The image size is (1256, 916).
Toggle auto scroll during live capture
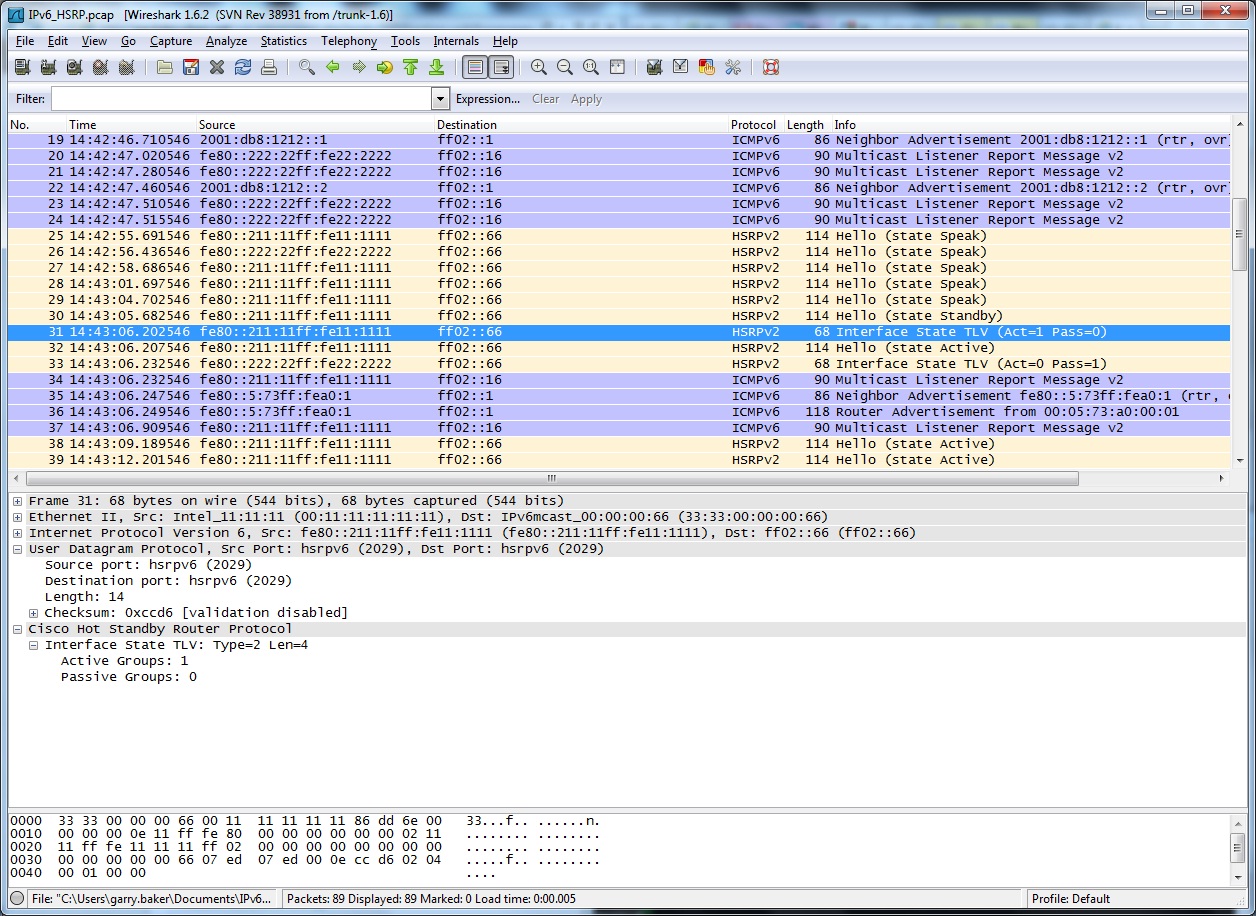tap(501, 67)
